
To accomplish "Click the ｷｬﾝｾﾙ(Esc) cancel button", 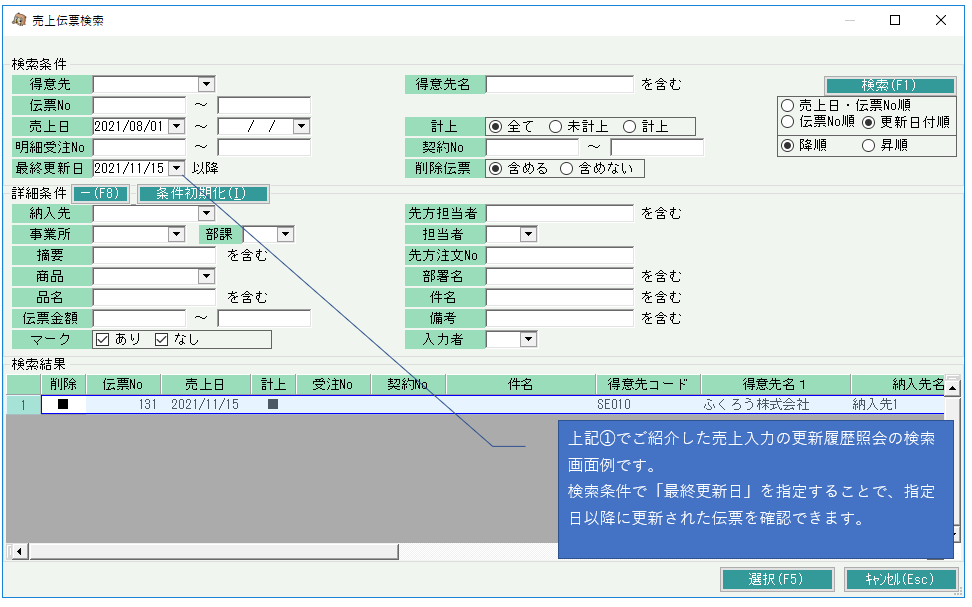I will tap(894, 579).
